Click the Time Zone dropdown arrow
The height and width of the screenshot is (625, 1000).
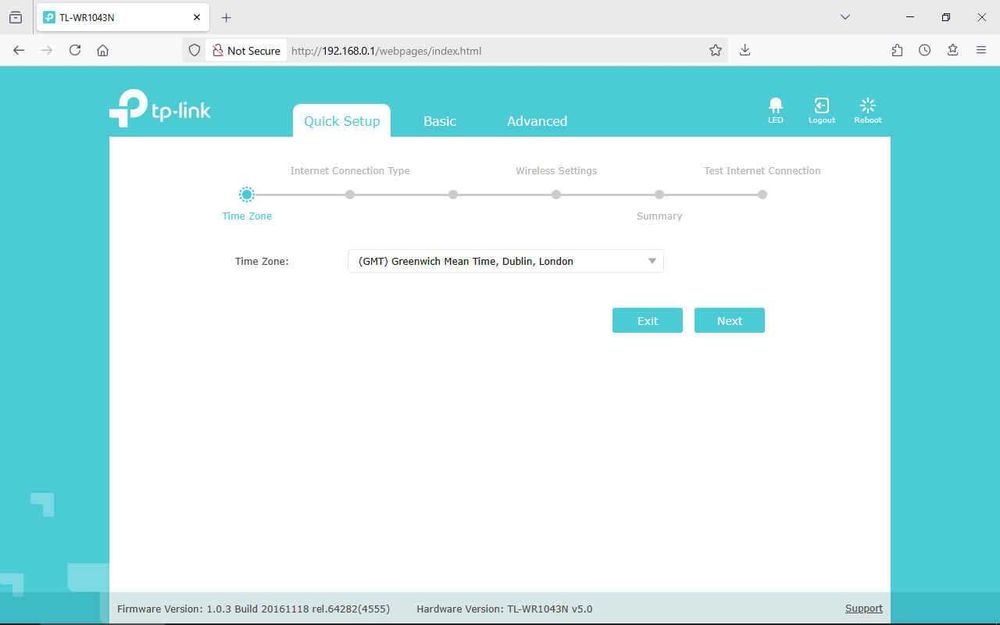point(652,261)
